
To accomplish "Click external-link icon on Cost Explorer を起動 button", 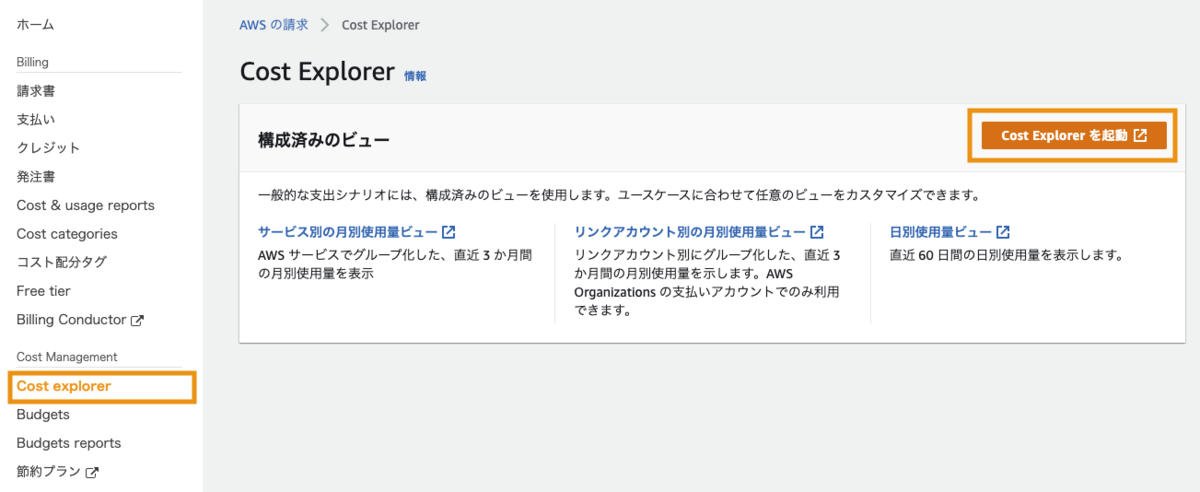I will point(1140,136).
